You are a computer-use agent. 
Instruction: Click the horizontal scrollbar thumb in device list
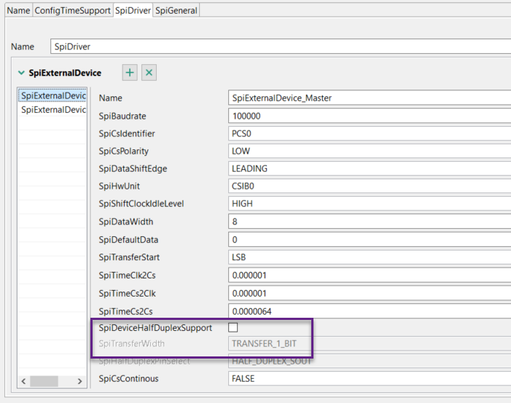click(x=44, y=381)
